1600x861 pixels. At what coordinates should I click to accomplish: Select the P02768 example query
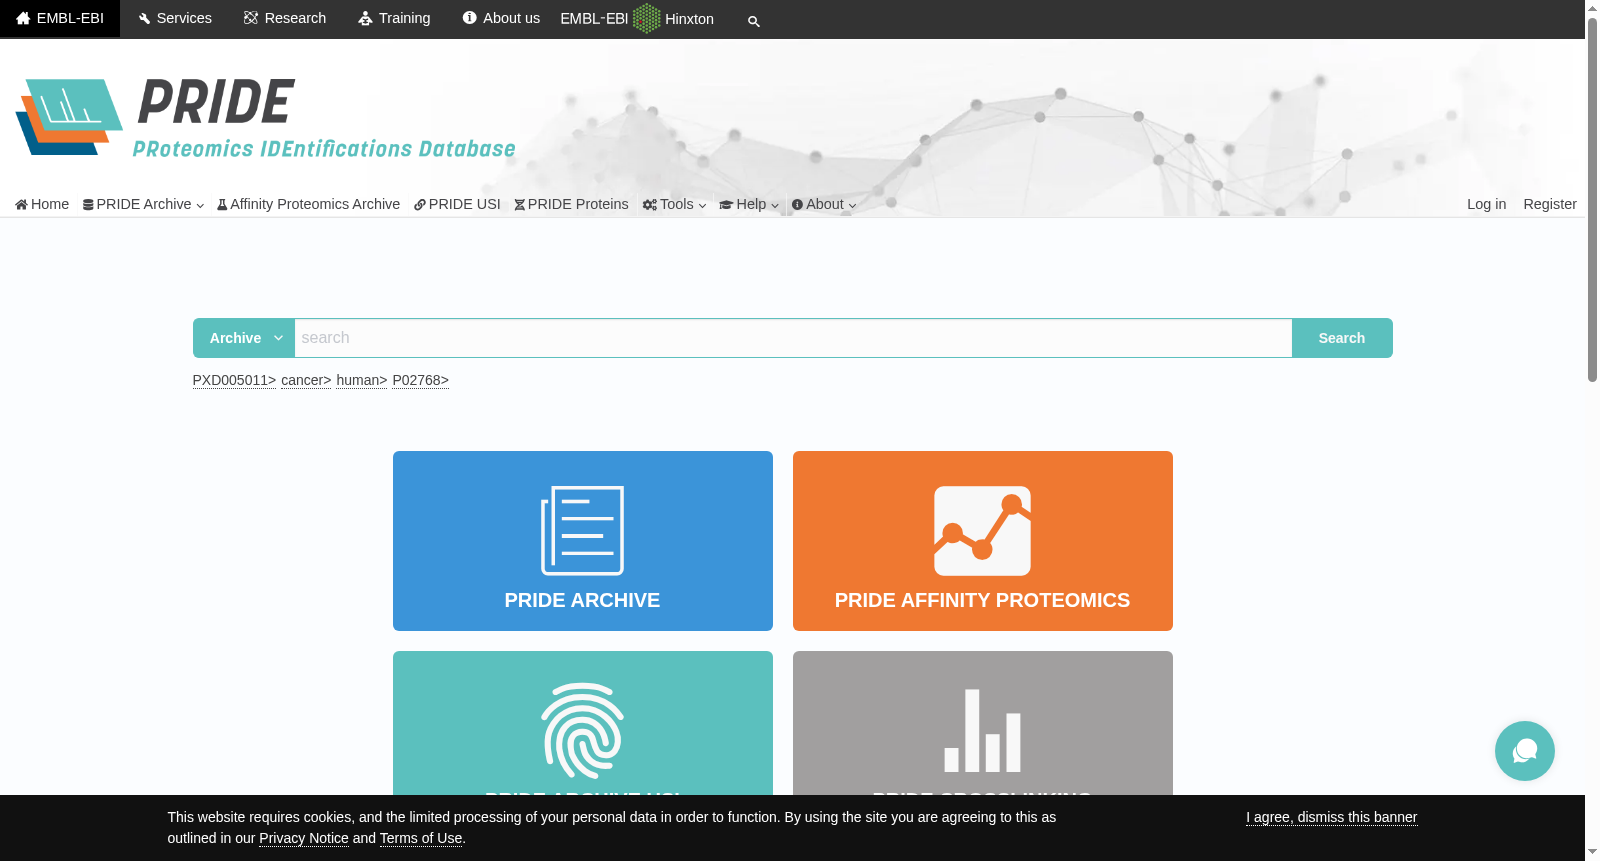(421, 380)
